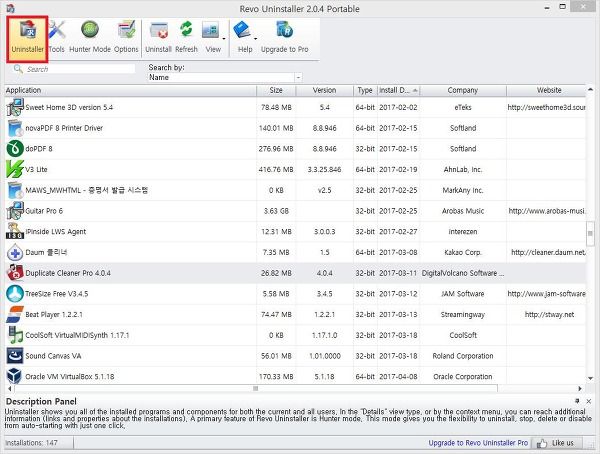Open the stway.net website link
The width and height of the screenshot is (600, 454).
pos(549,314)
